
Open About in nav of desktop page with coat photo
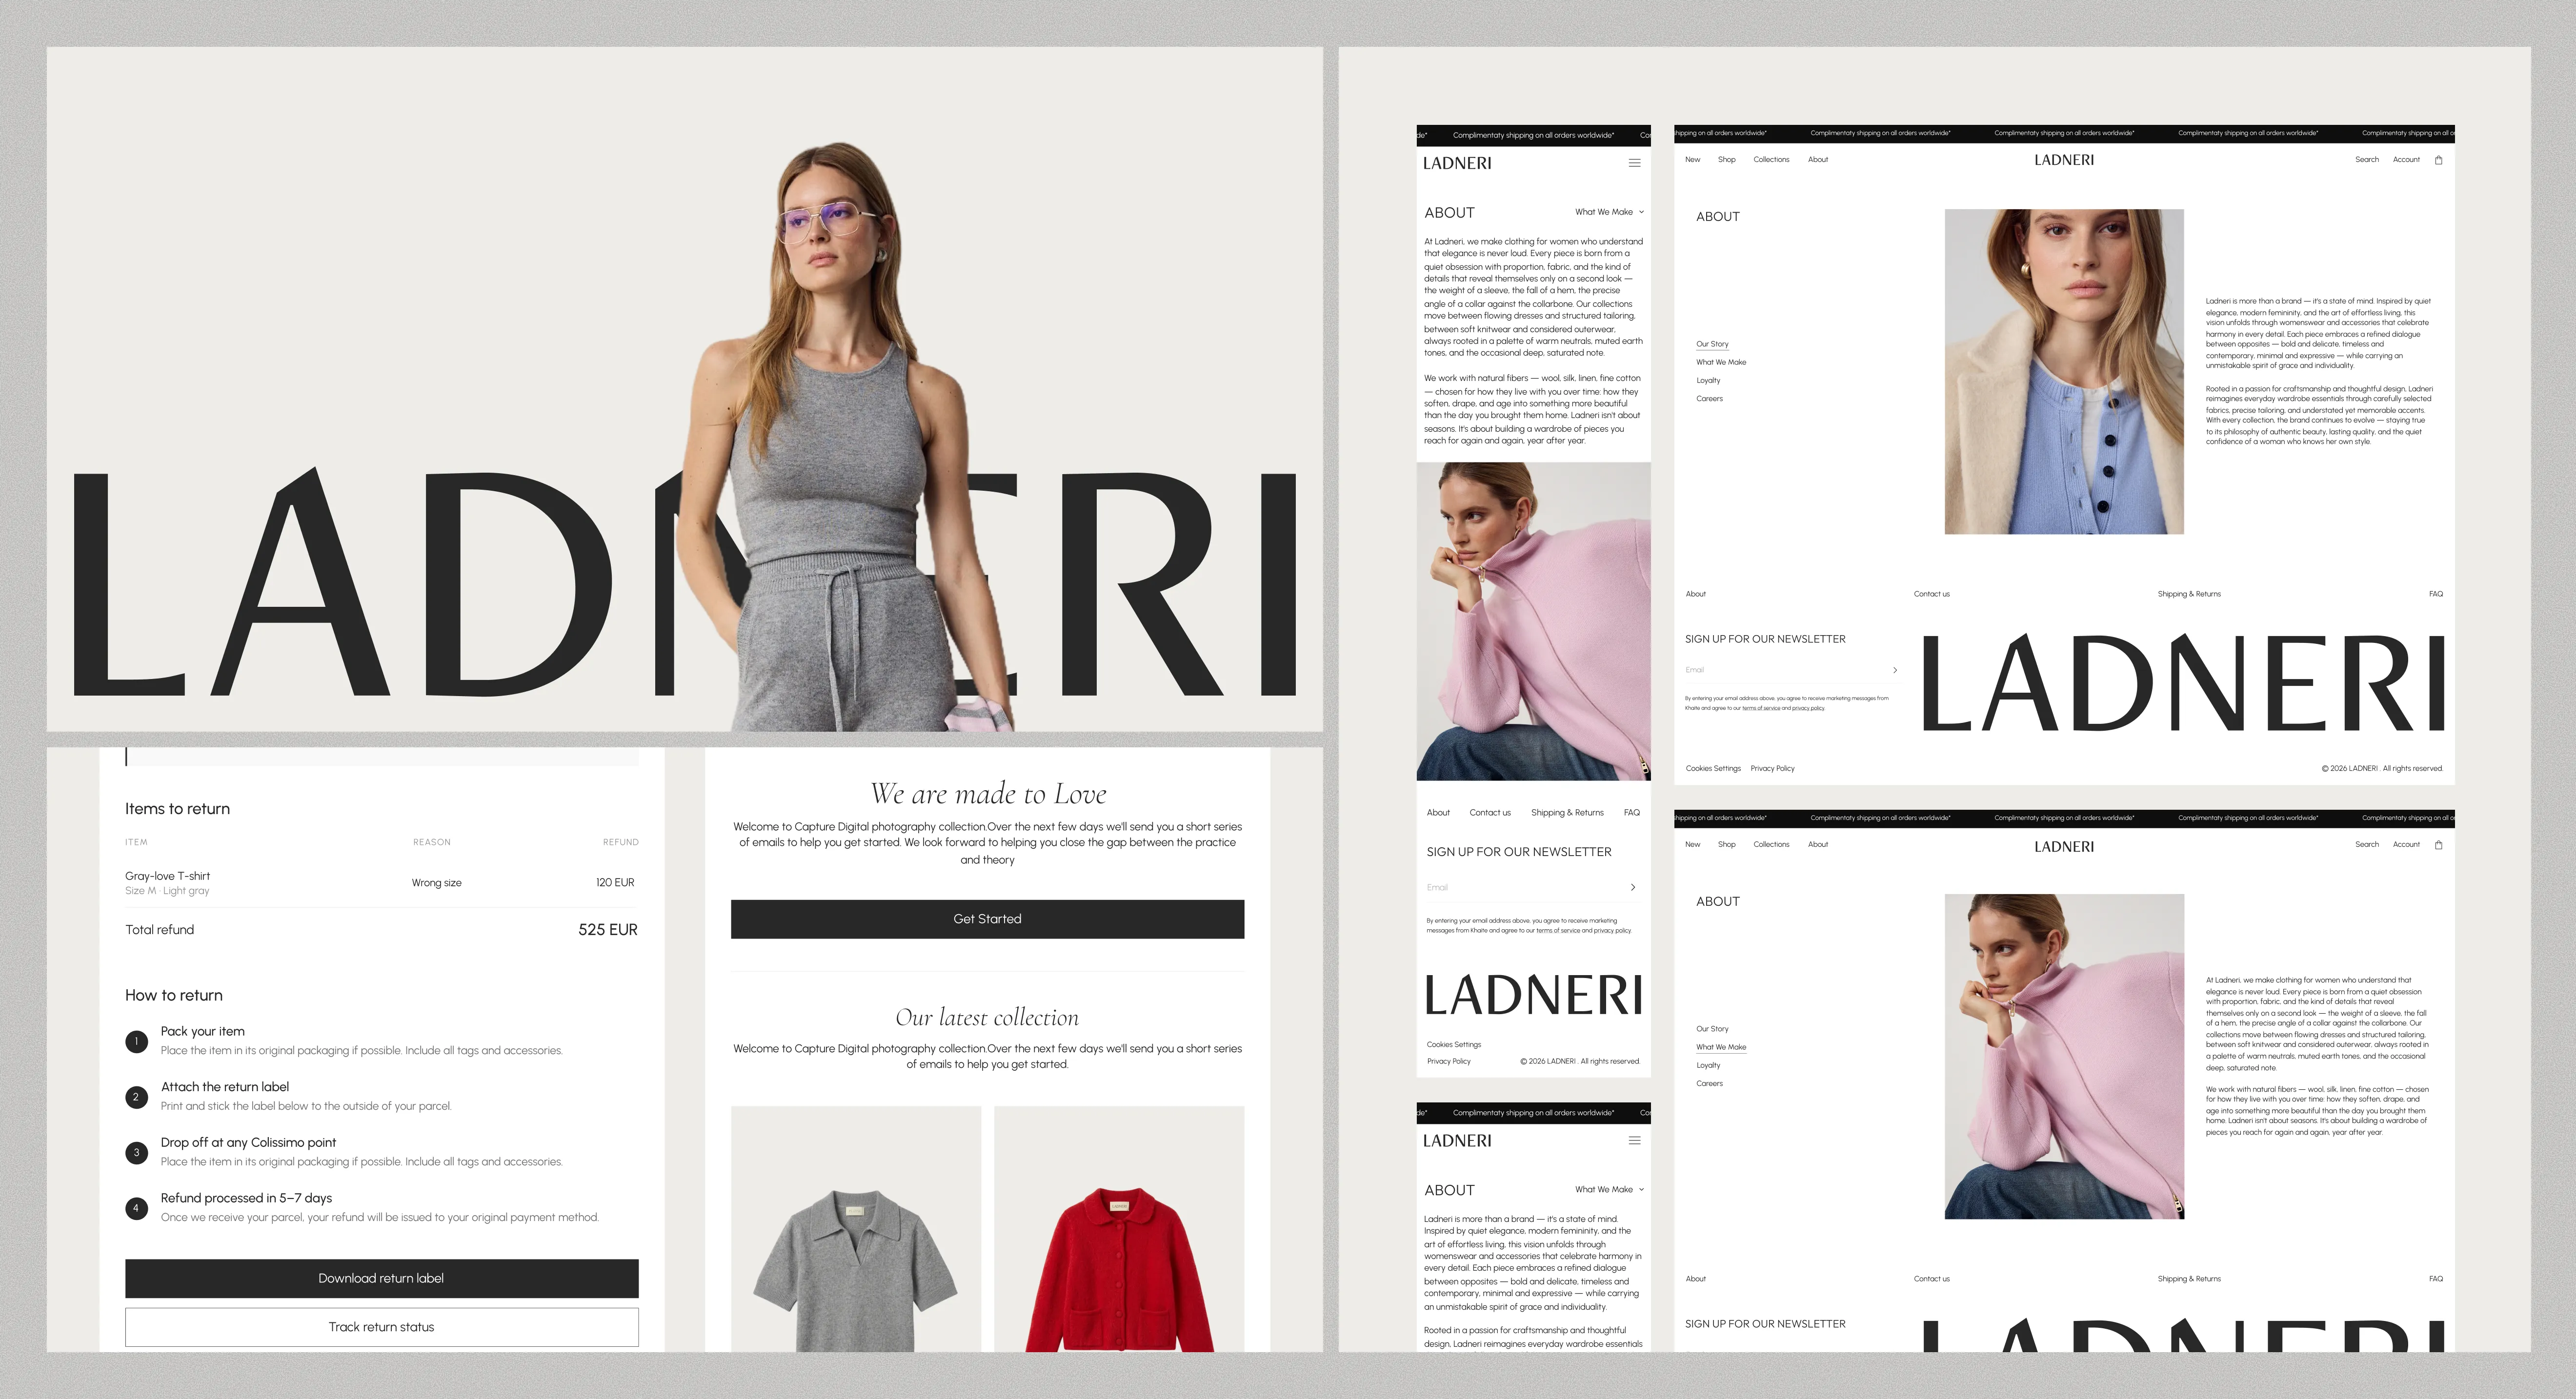point(1817,160)
